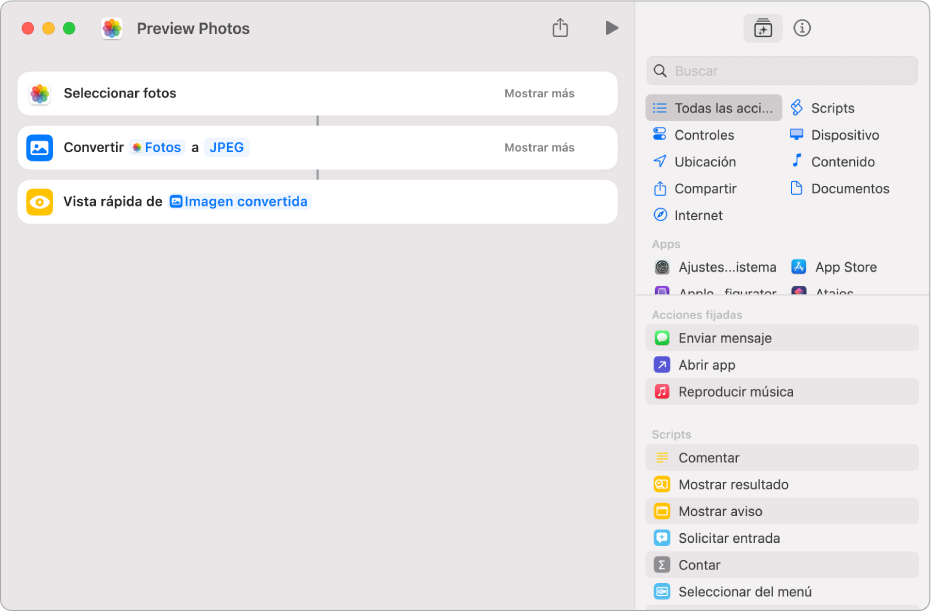Add the Contar action
Image resolution: width=931 pixels, height=612 pixels.
(x=782, y=565)
